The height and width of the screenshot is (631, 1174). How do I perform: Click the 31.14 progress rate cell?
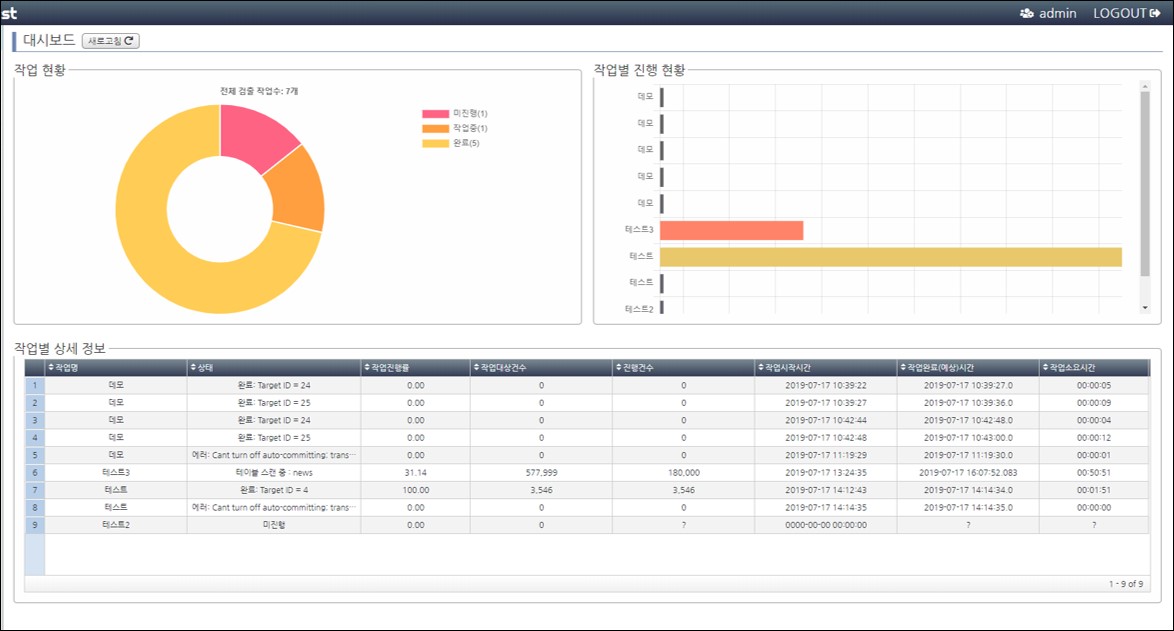(x=416, y=473)
